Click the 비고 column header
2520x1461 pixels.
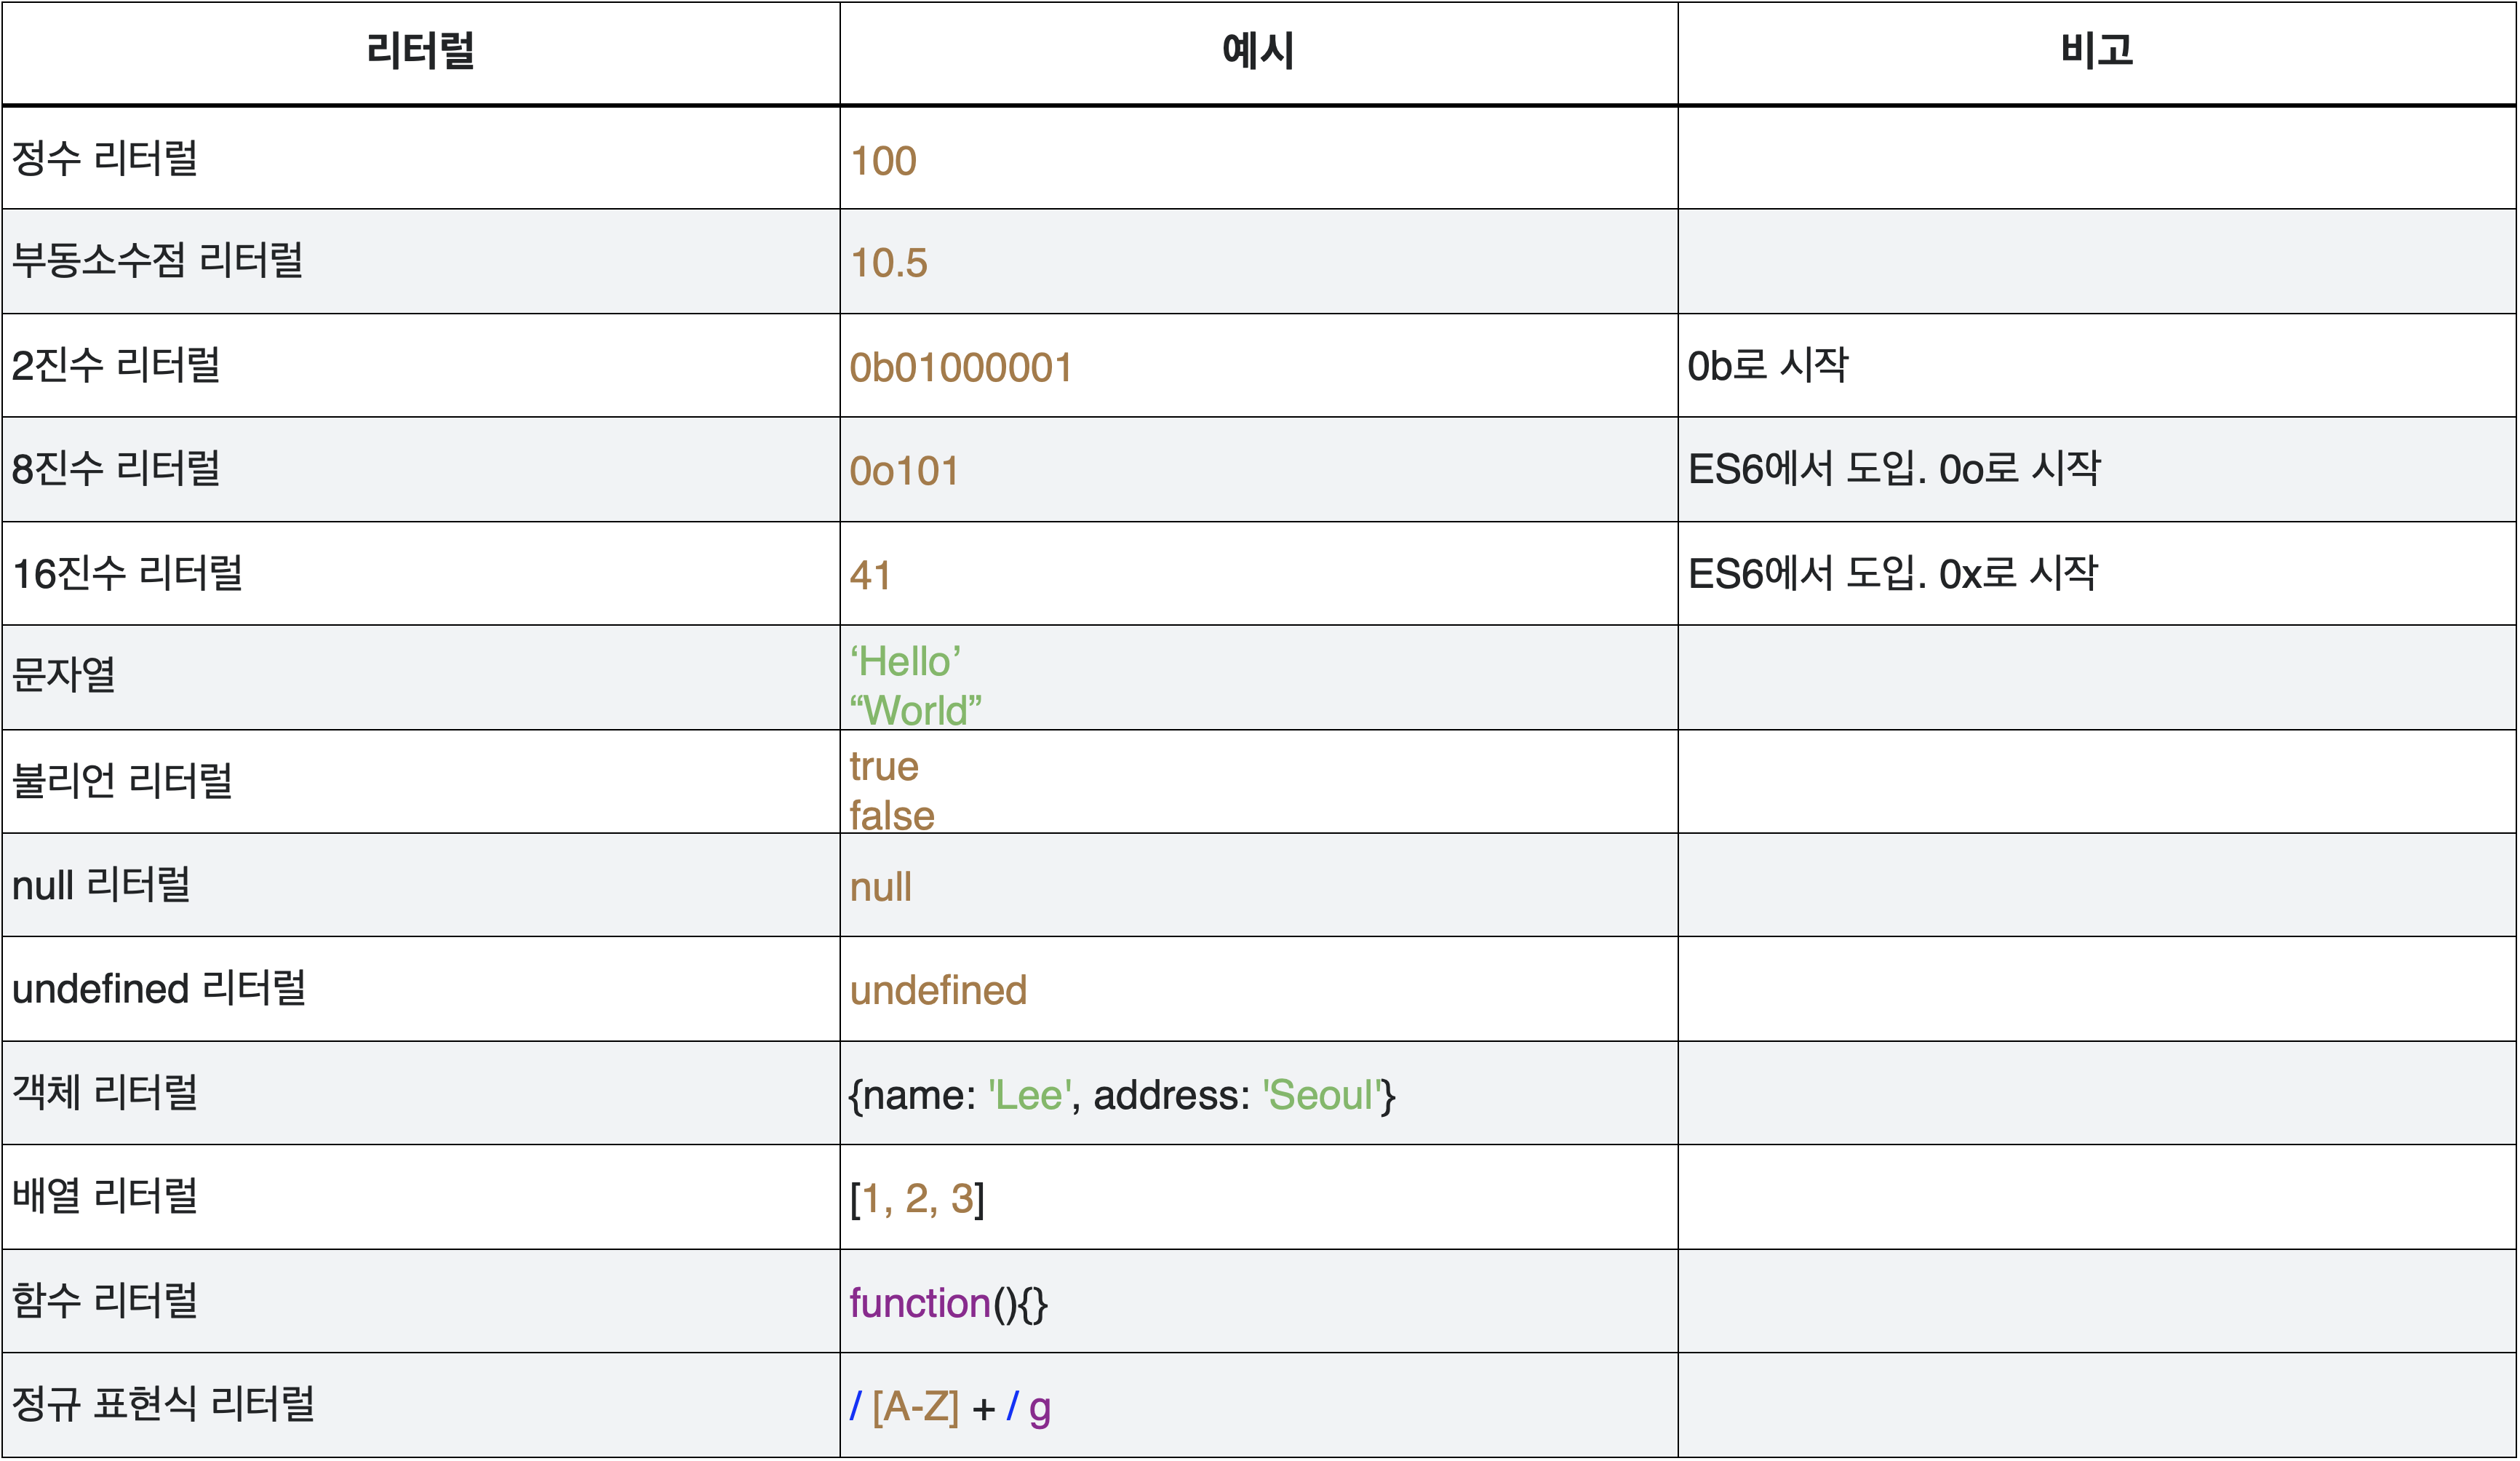[x=2097, y=50]
